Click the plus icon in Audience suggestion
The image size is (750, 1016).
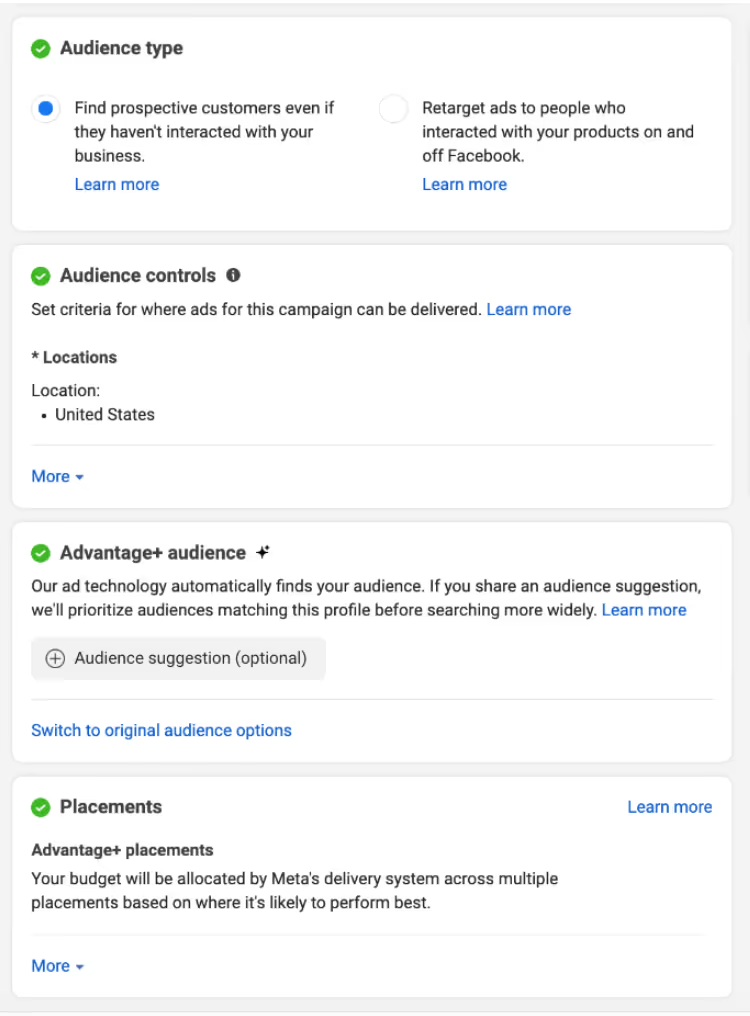(x=56, y=659)
